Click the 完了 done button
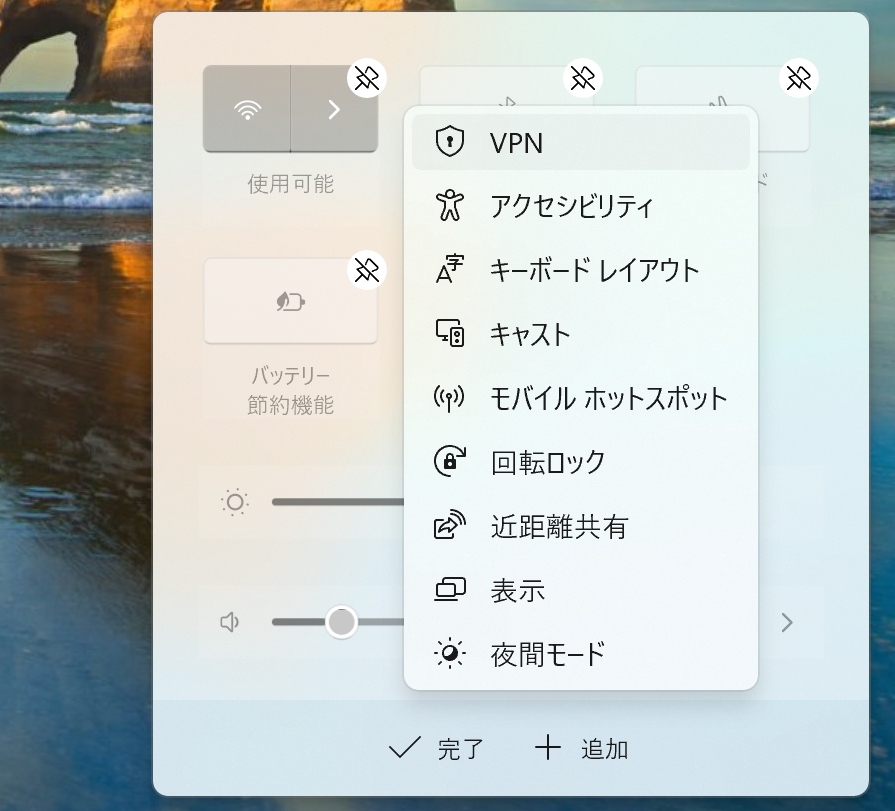Viewport: 895px width, 811px height. (436, 748)
